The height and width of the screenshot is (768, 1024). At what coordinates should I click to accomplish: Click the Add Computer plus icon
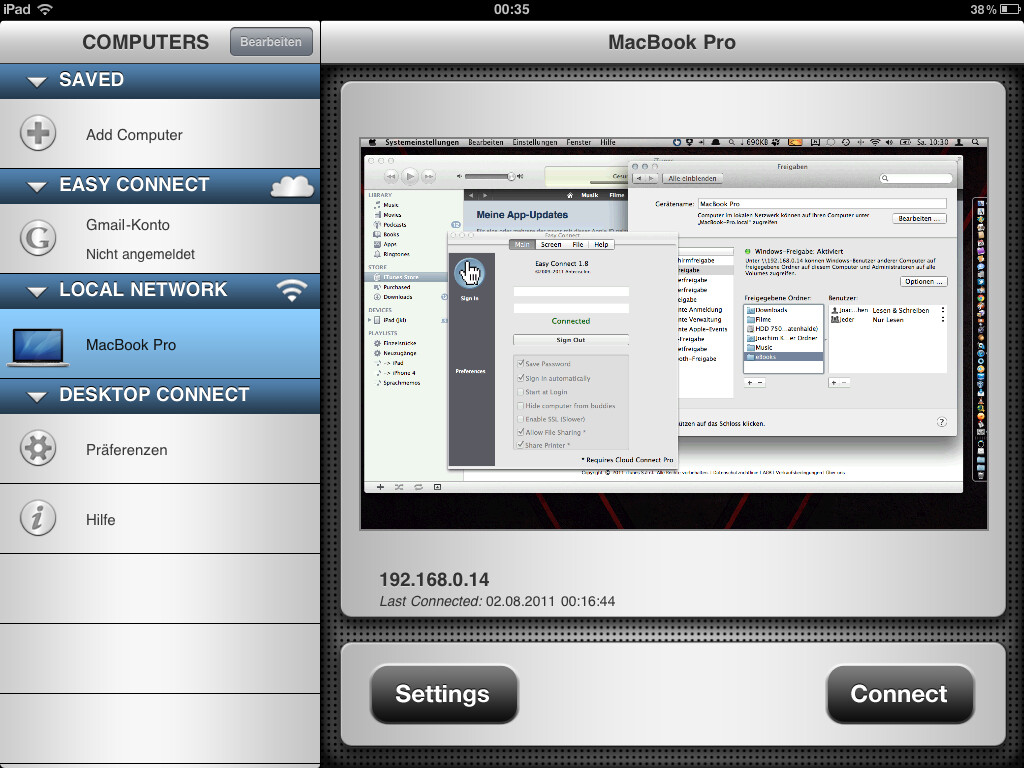click(37, 134)
